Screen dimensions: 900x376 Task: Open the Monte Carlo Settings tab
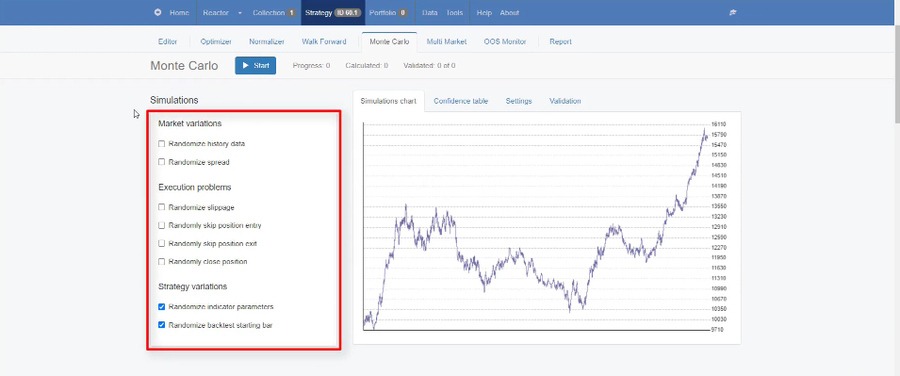point(518,101)
